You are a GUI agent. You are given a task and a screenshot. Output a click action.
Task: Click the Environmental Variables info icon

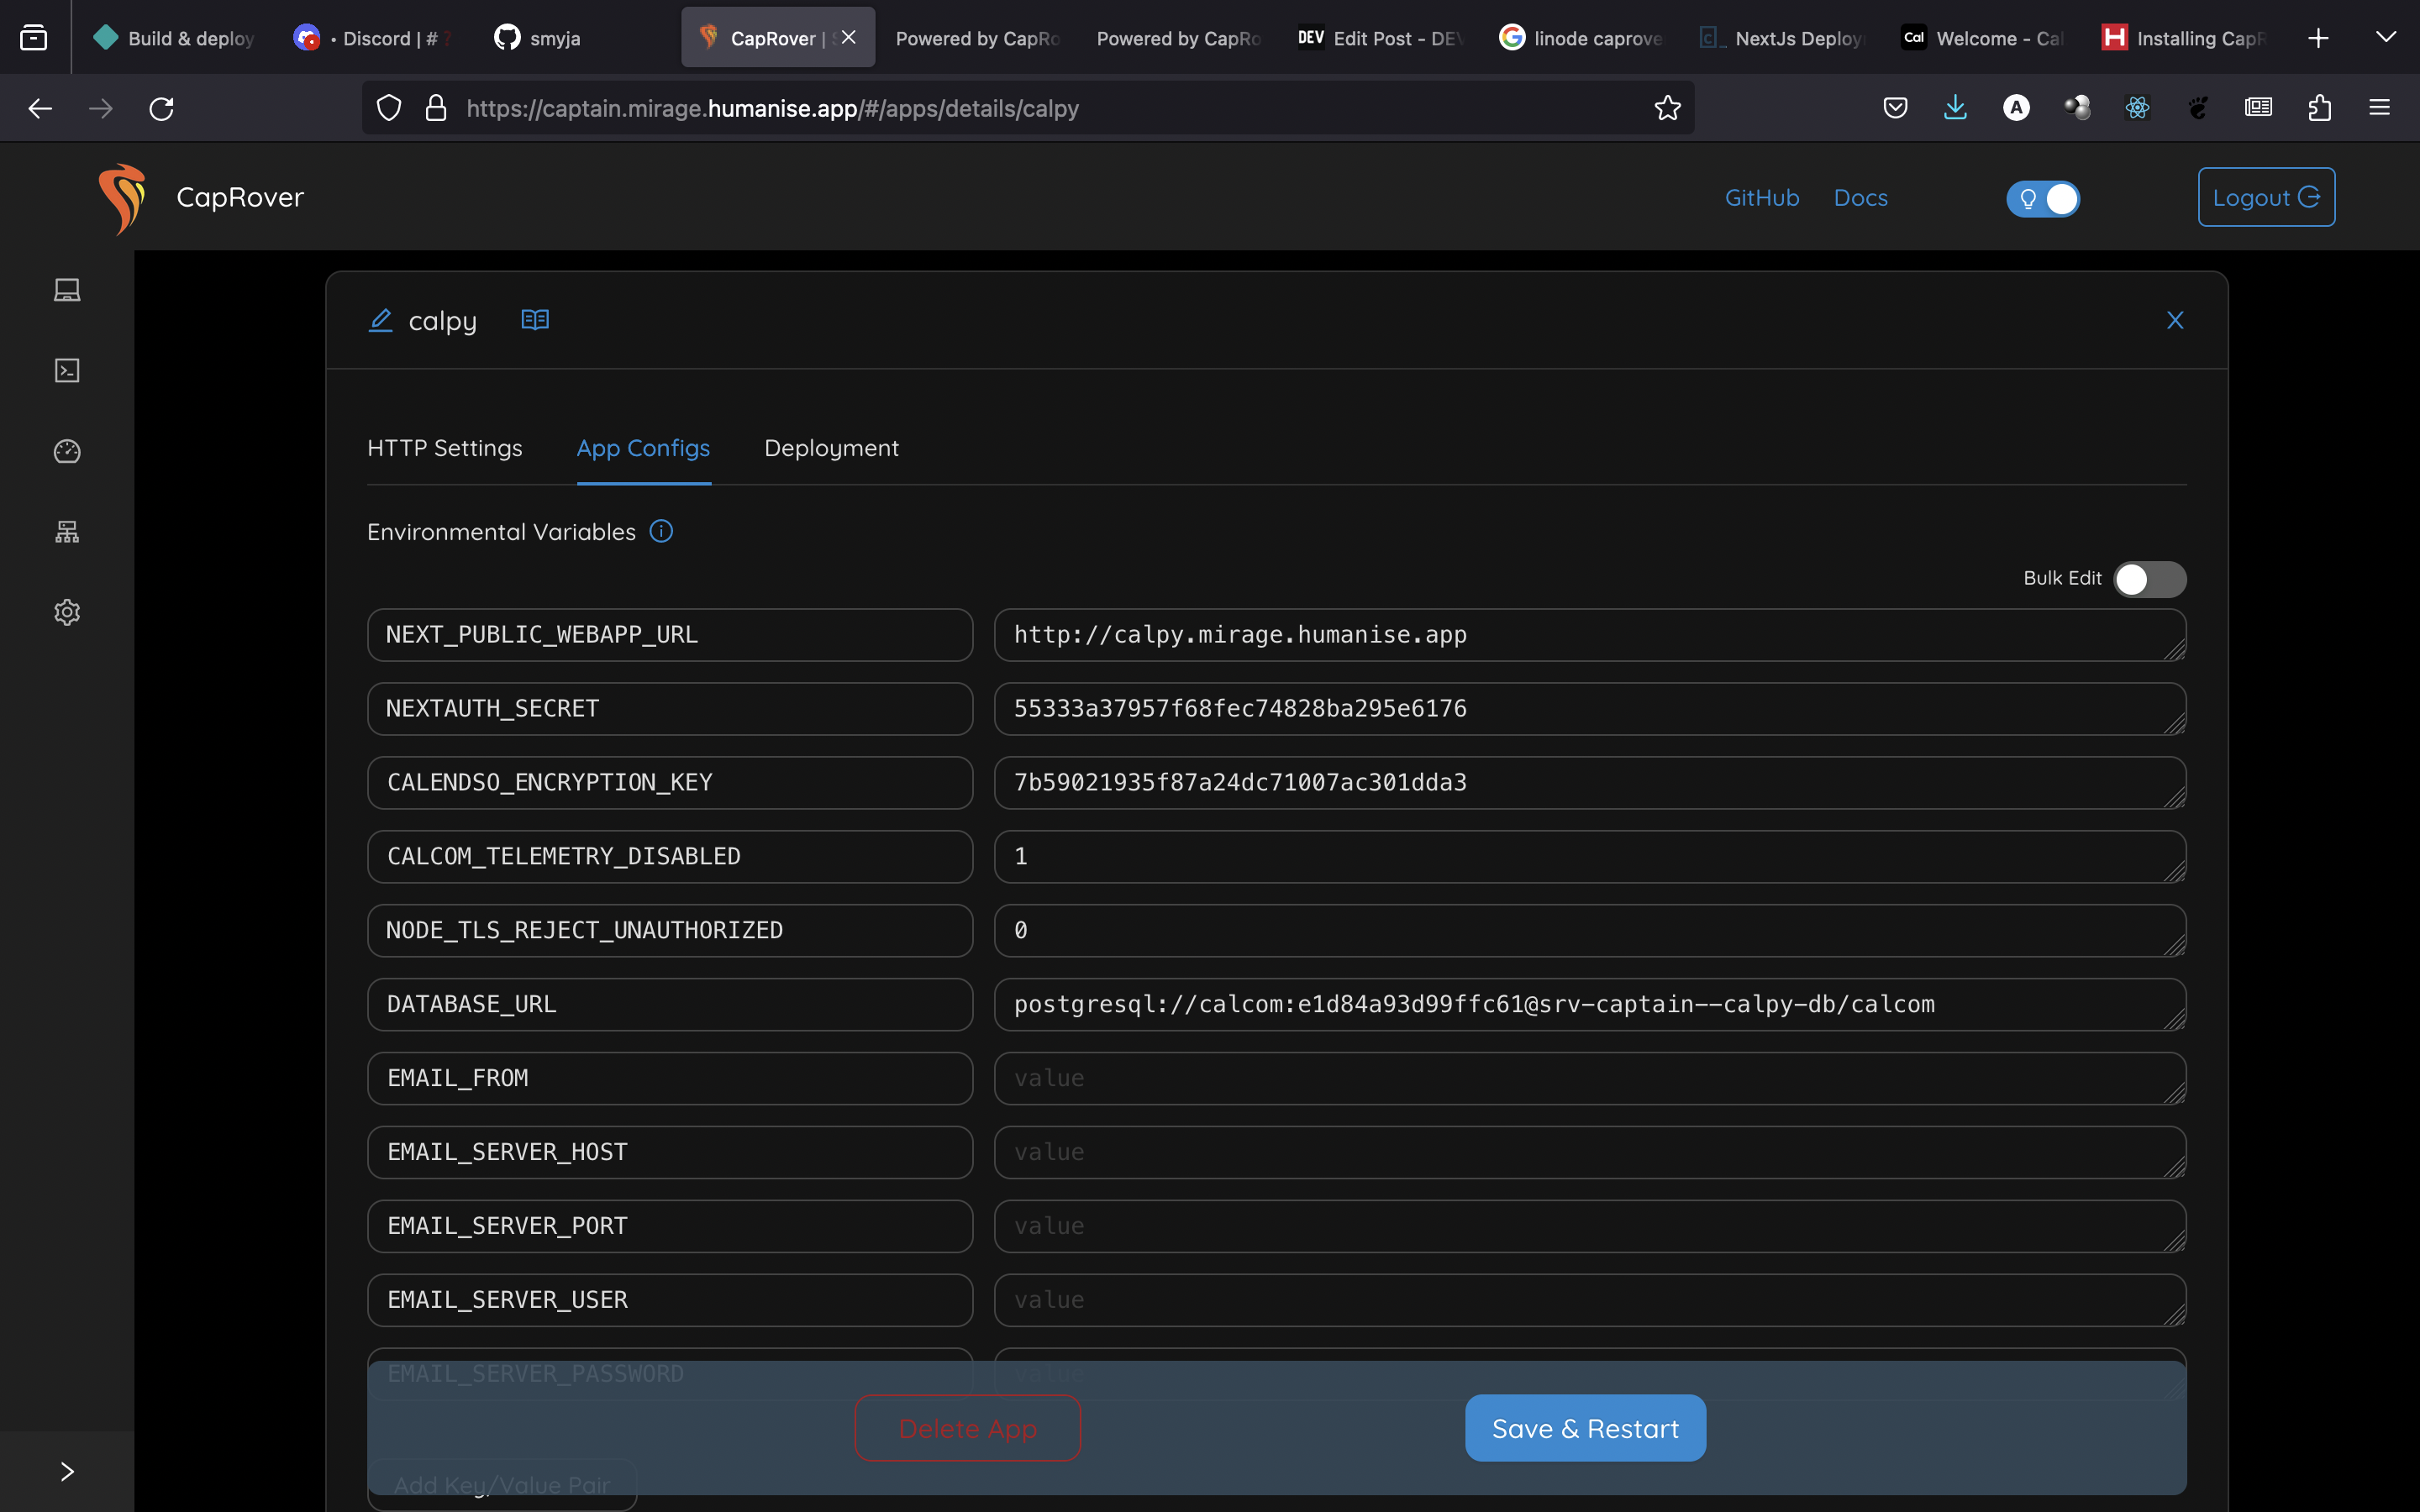click(x=661, y=531)
